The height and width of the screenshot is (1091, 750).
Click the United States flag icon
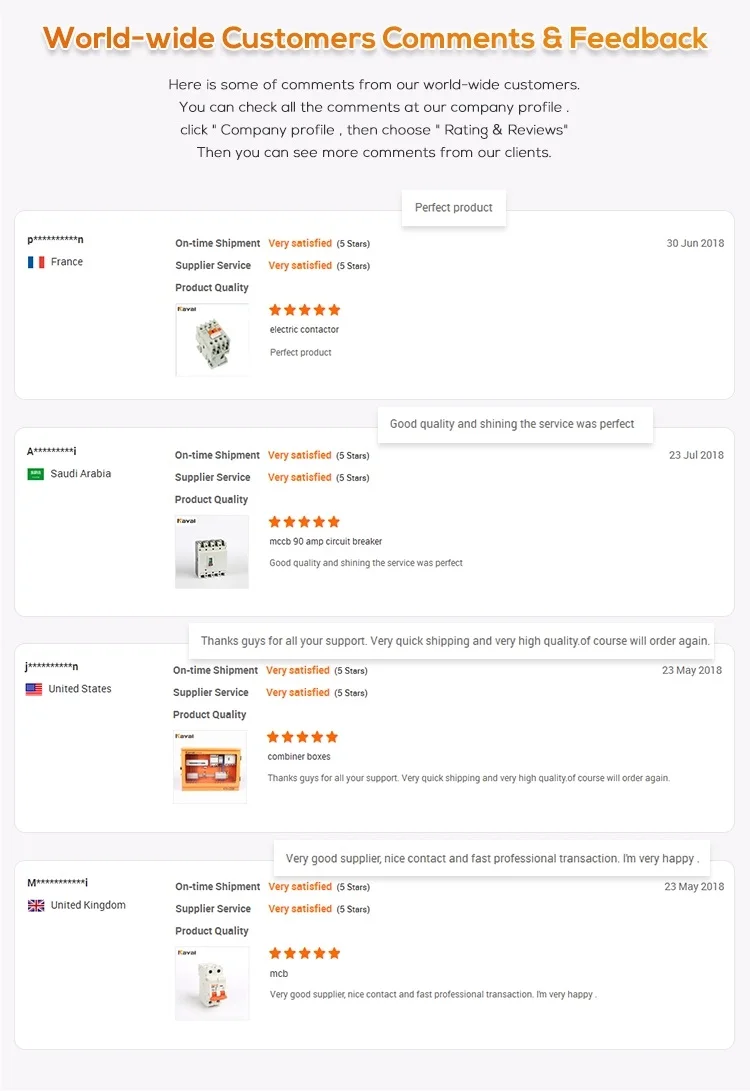(34, 689)
